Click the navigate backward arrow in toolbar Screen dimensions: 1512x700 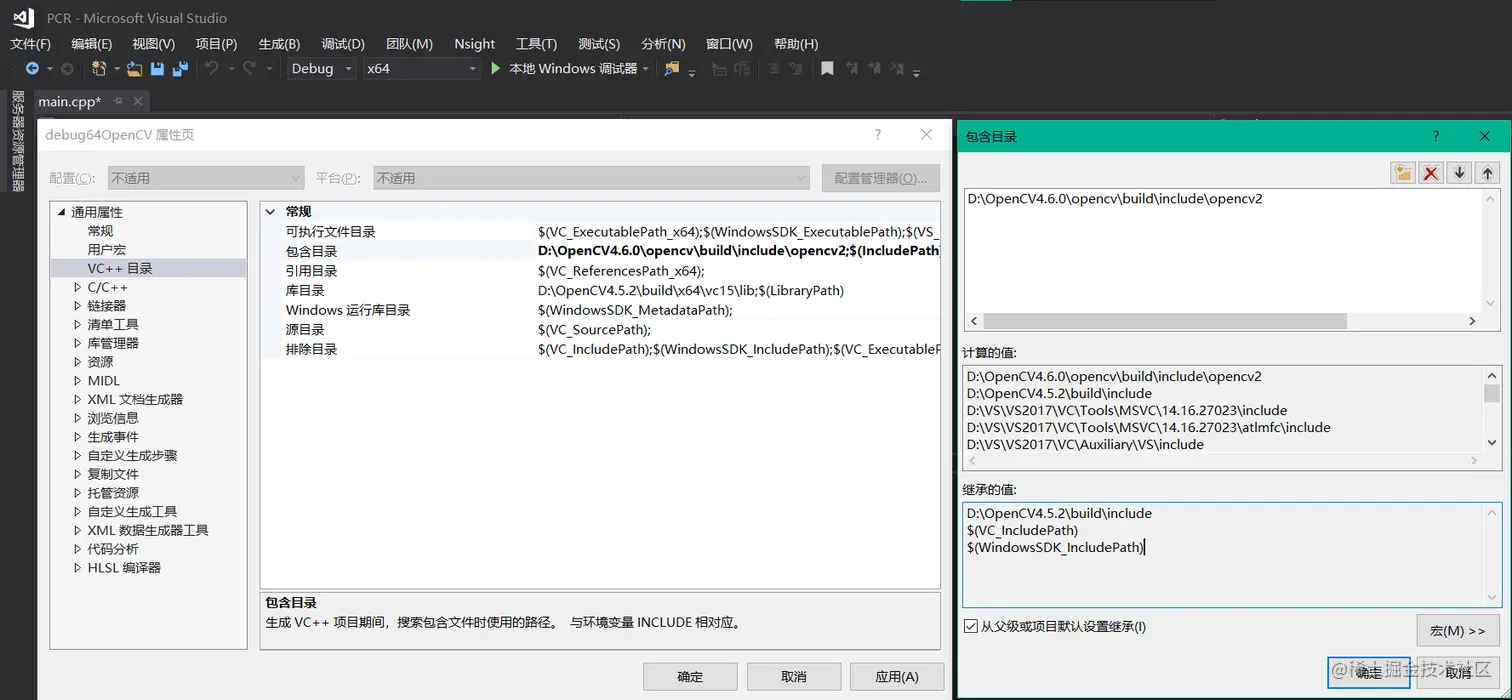click(32, 68)
